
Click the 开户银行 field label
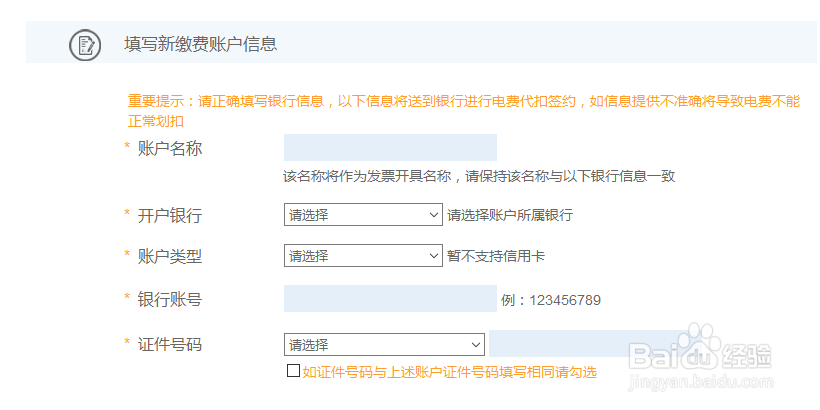pyautogui.click(x=170, y=215)
